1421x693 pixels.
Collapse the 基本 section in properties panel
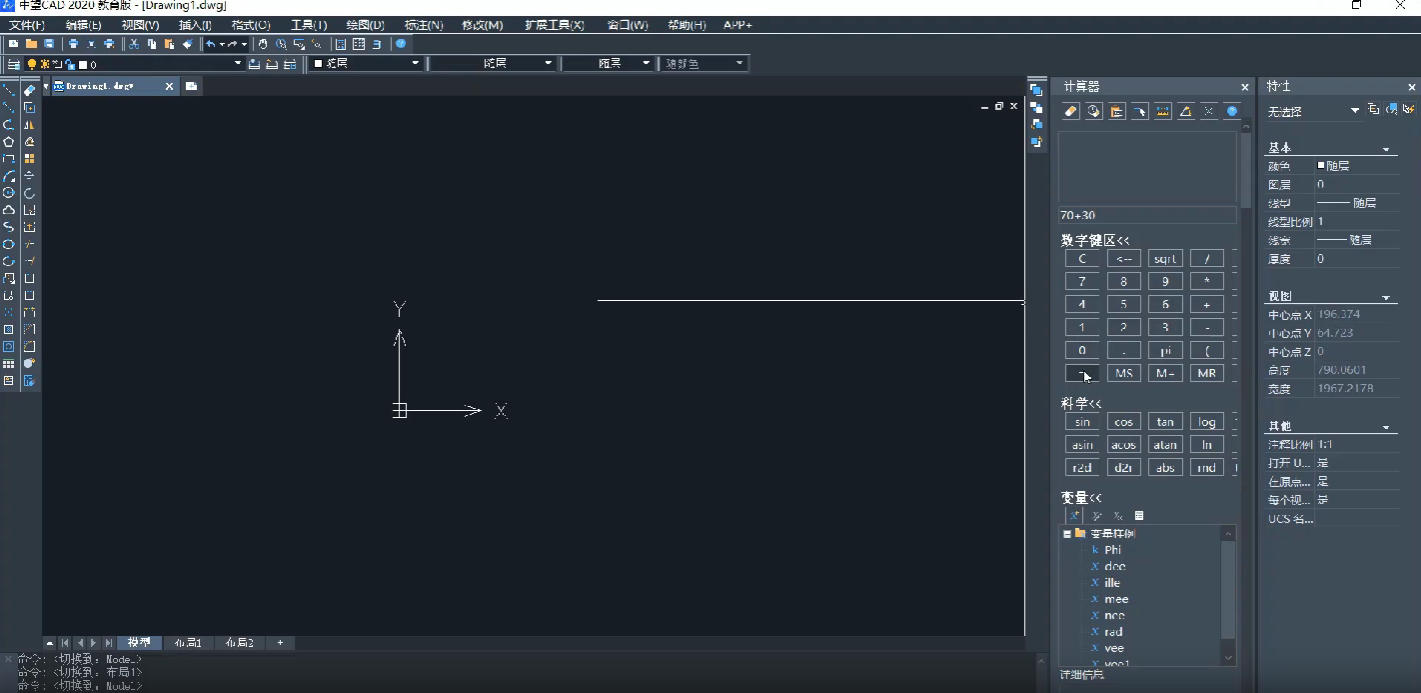pyautogui.click(x=1386, y=149)
